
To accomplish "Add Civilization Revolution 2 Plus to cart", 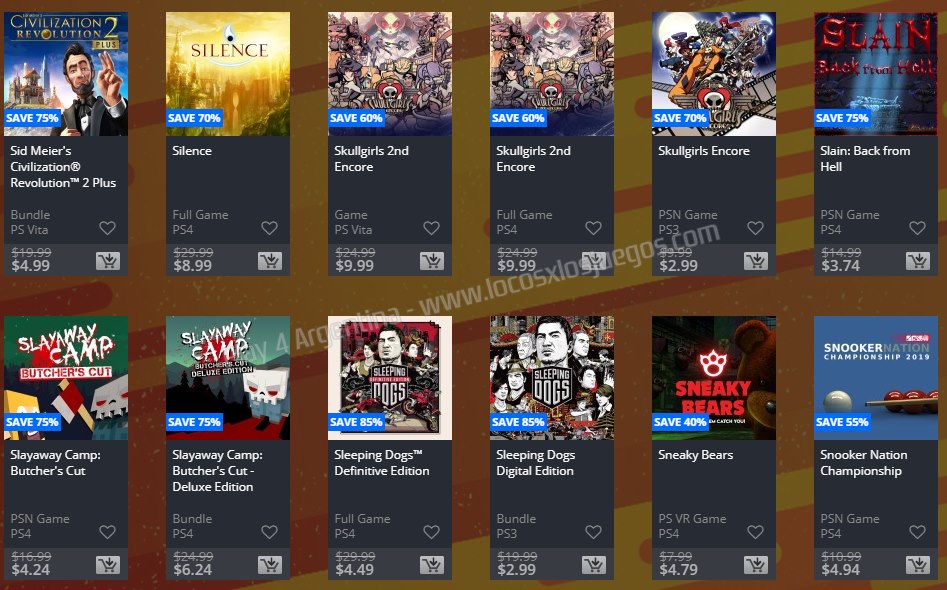I will point(108,261).
